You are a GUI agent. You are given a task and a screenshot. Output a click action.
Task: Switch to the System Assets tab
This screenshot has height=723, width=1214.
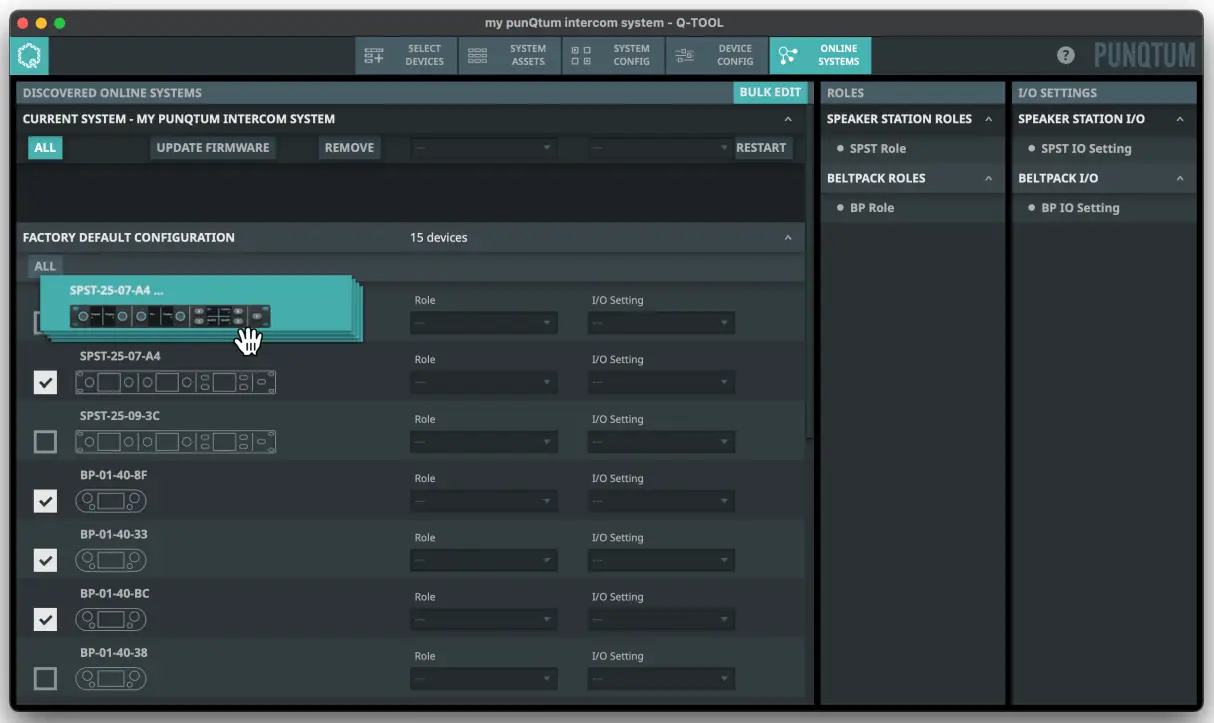[x=509, y=56]
